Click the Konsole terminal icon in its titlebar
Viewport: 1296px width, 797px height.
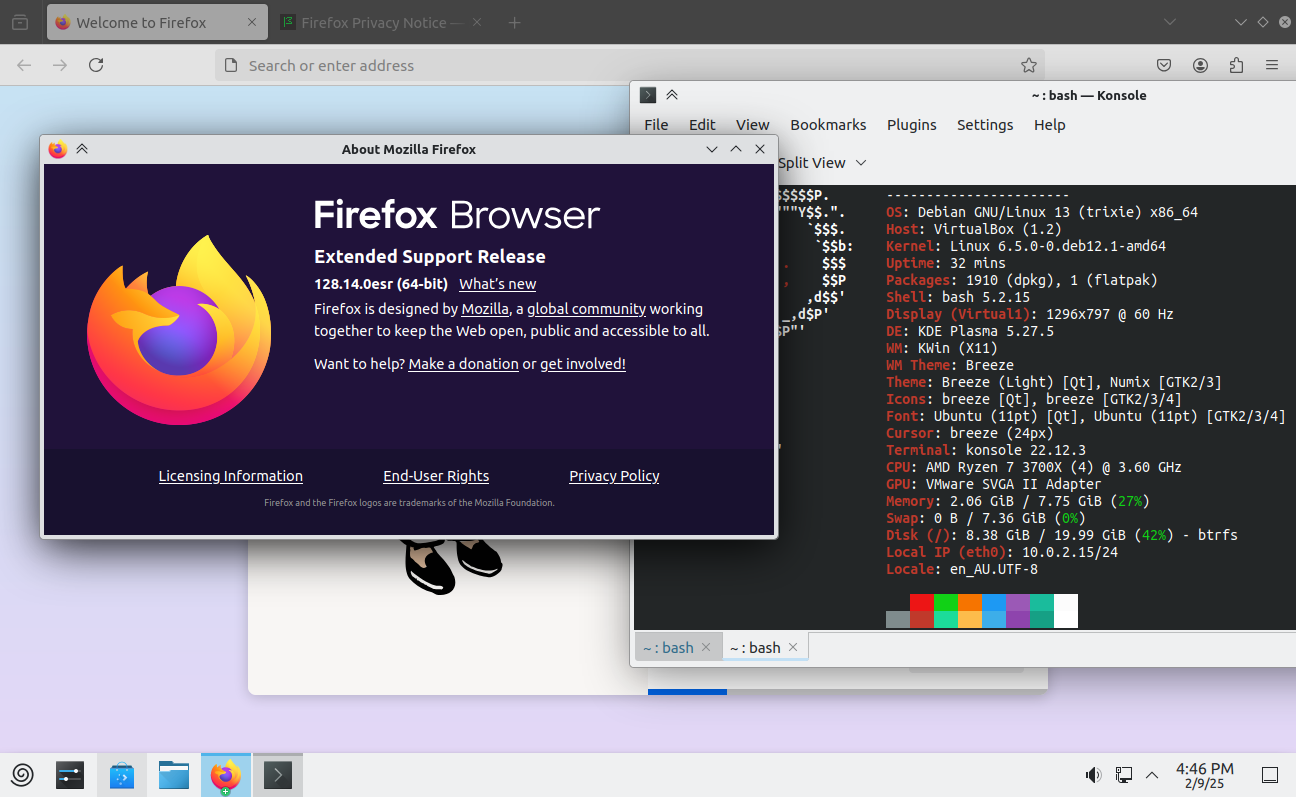click(648, 95)
